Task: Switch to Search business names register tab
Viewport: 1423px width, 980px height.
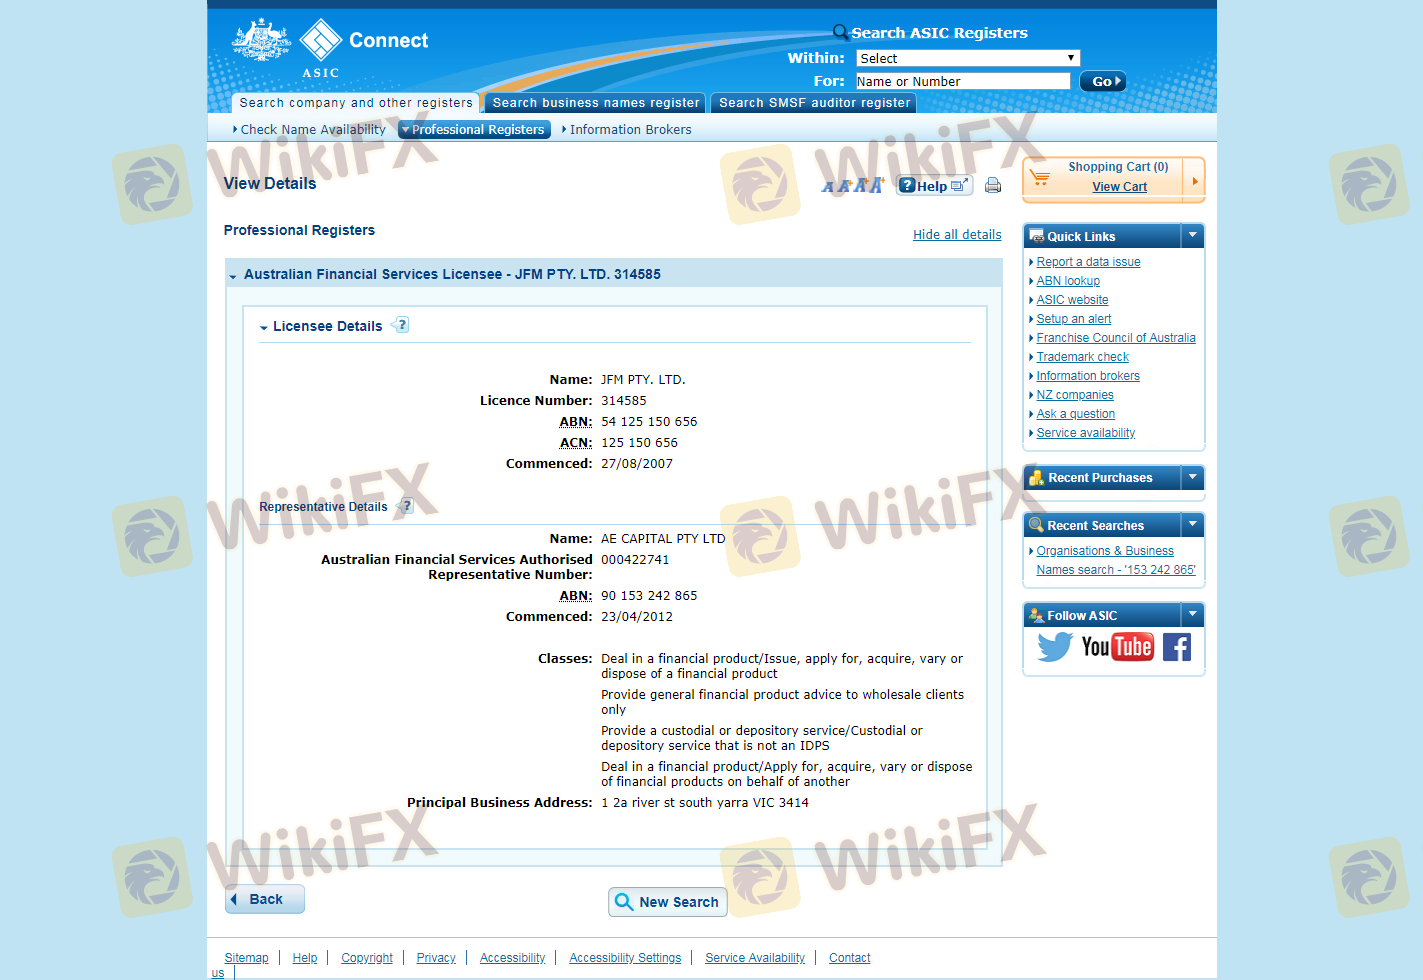Action: pos(595,103)
